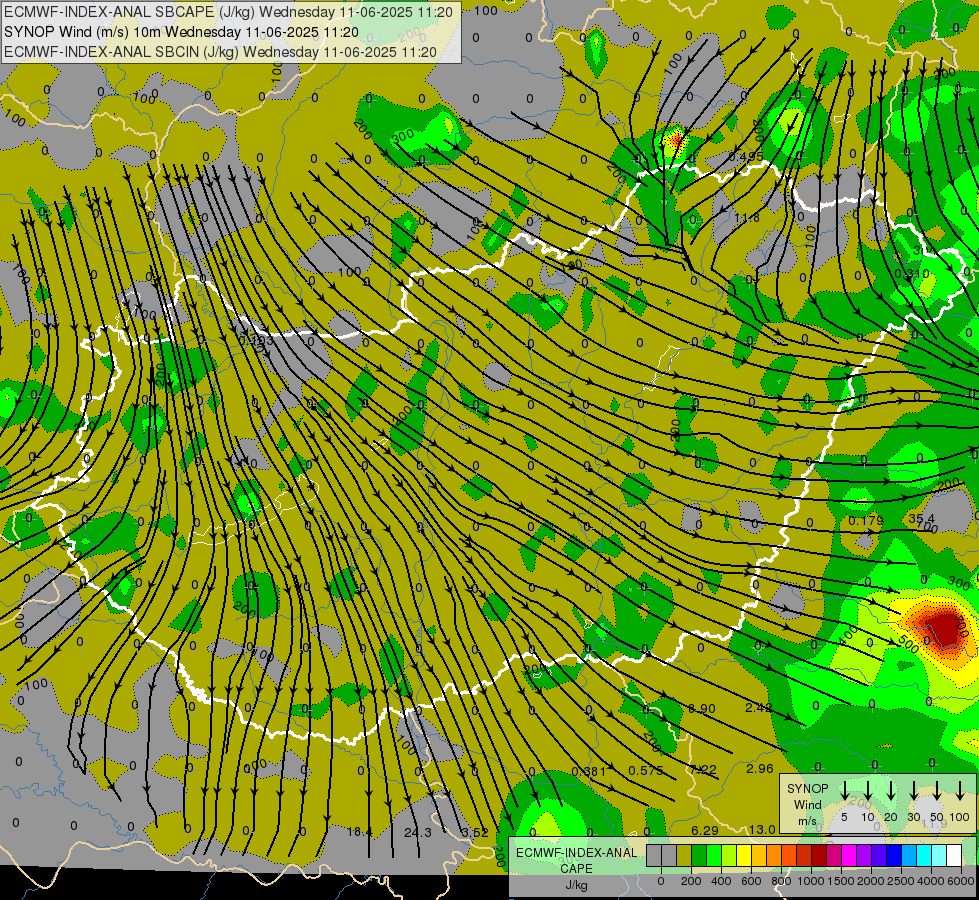This screenshot has height=900, width=979.
Task: Click the '0.310' value on the map
Action: (x=912, y=274)
